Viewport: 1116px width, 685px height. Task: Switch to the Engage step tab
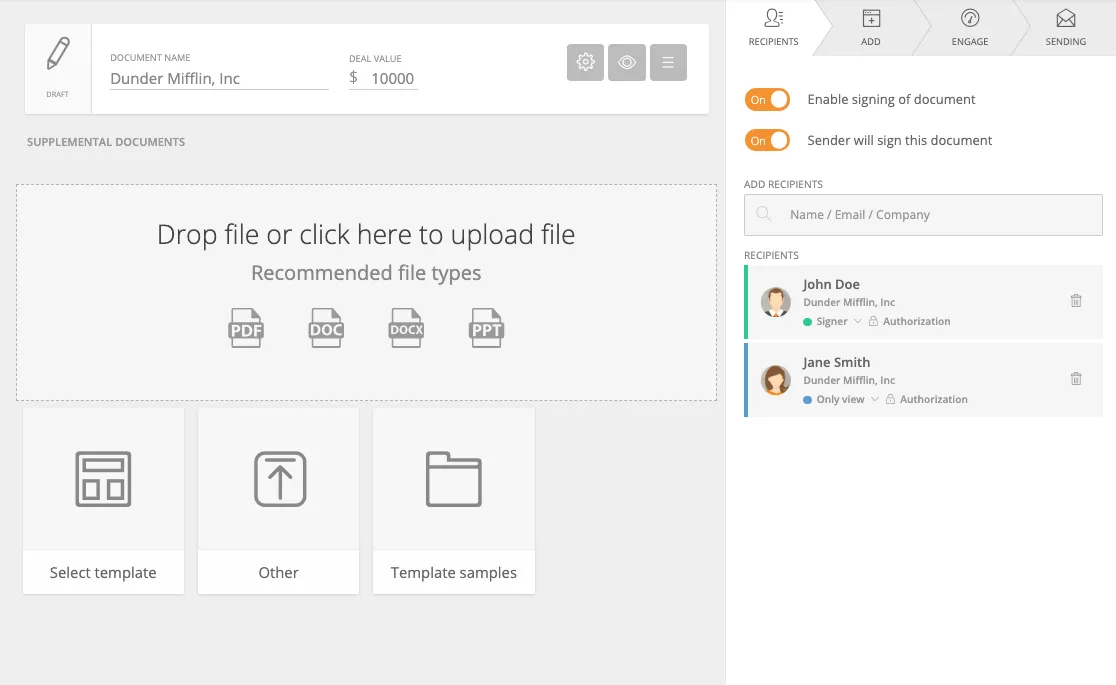point(970,28)
